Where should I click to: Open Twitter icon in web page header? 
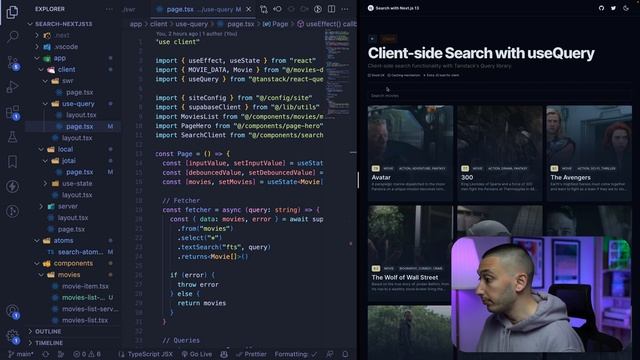point(613,8)
